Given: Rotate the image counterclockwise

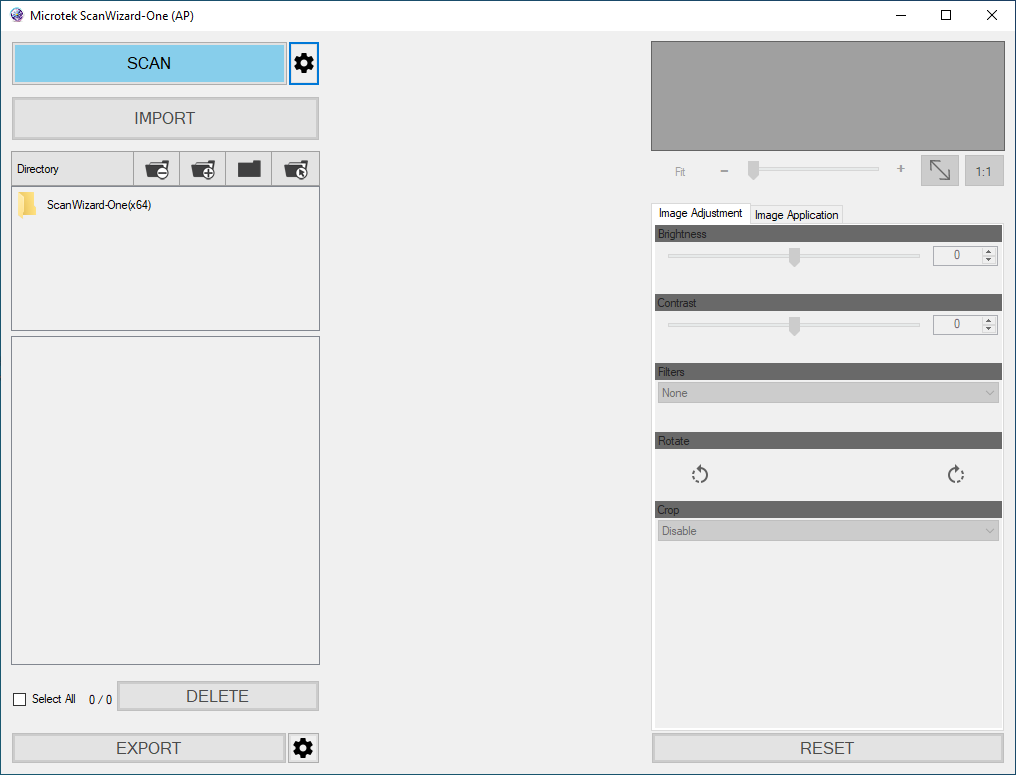Looking at the screenshot, I should point(699,474).
